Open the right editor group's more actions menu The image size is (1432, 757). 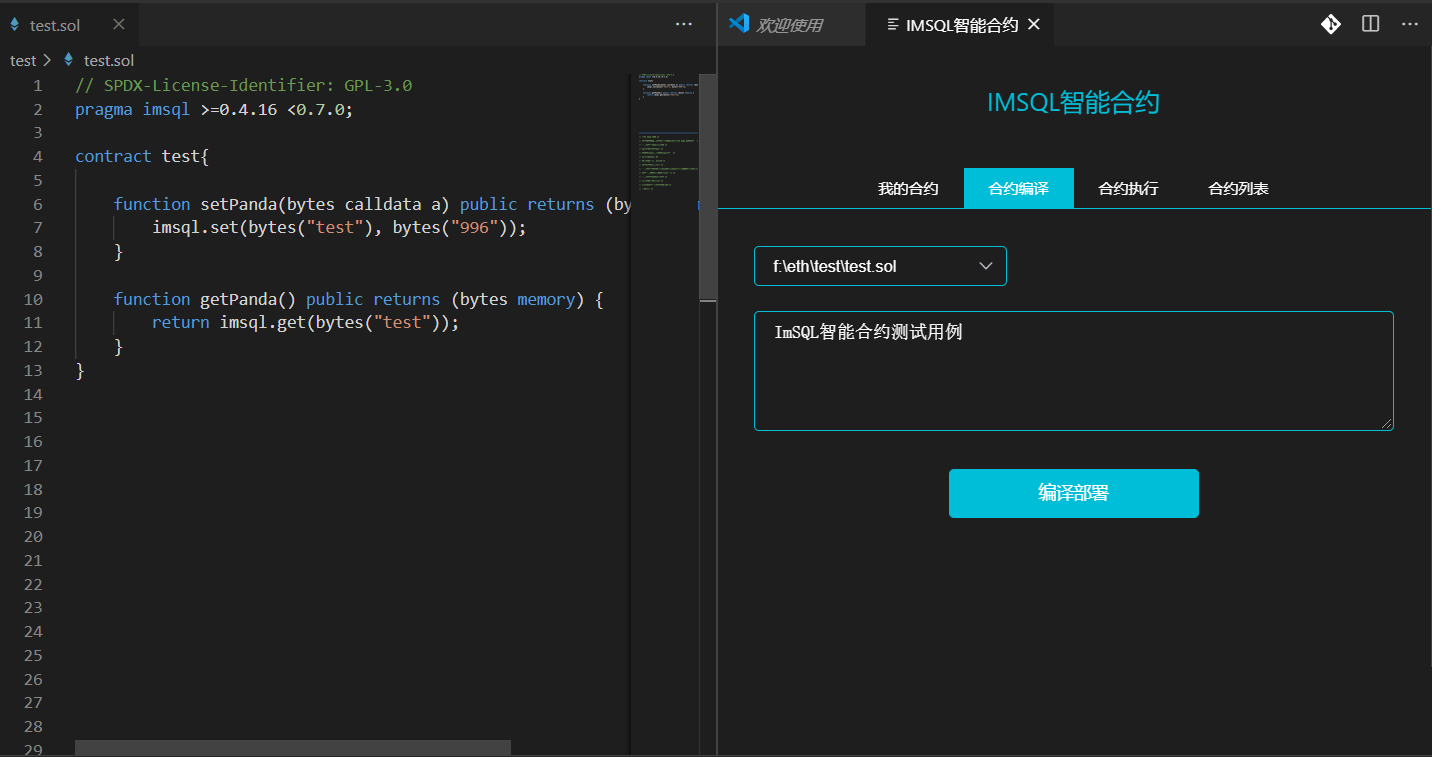(x=1410, y=24)
